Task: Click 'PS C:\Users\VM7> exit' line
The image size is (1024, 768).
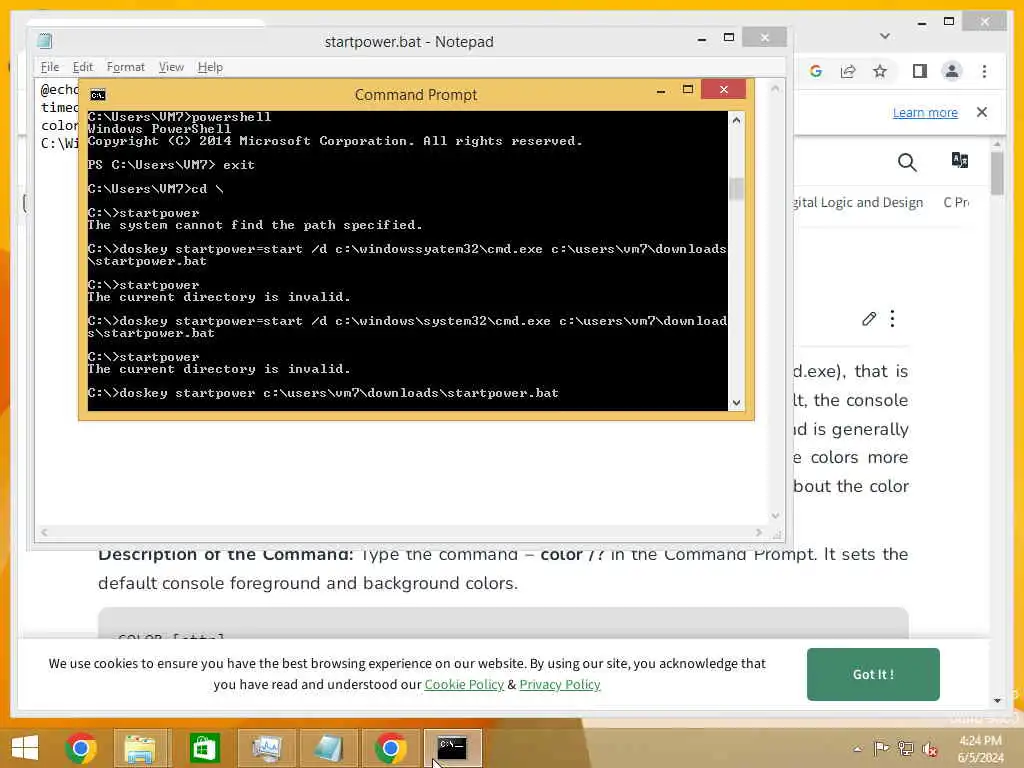Action: [x=171, y=165]
